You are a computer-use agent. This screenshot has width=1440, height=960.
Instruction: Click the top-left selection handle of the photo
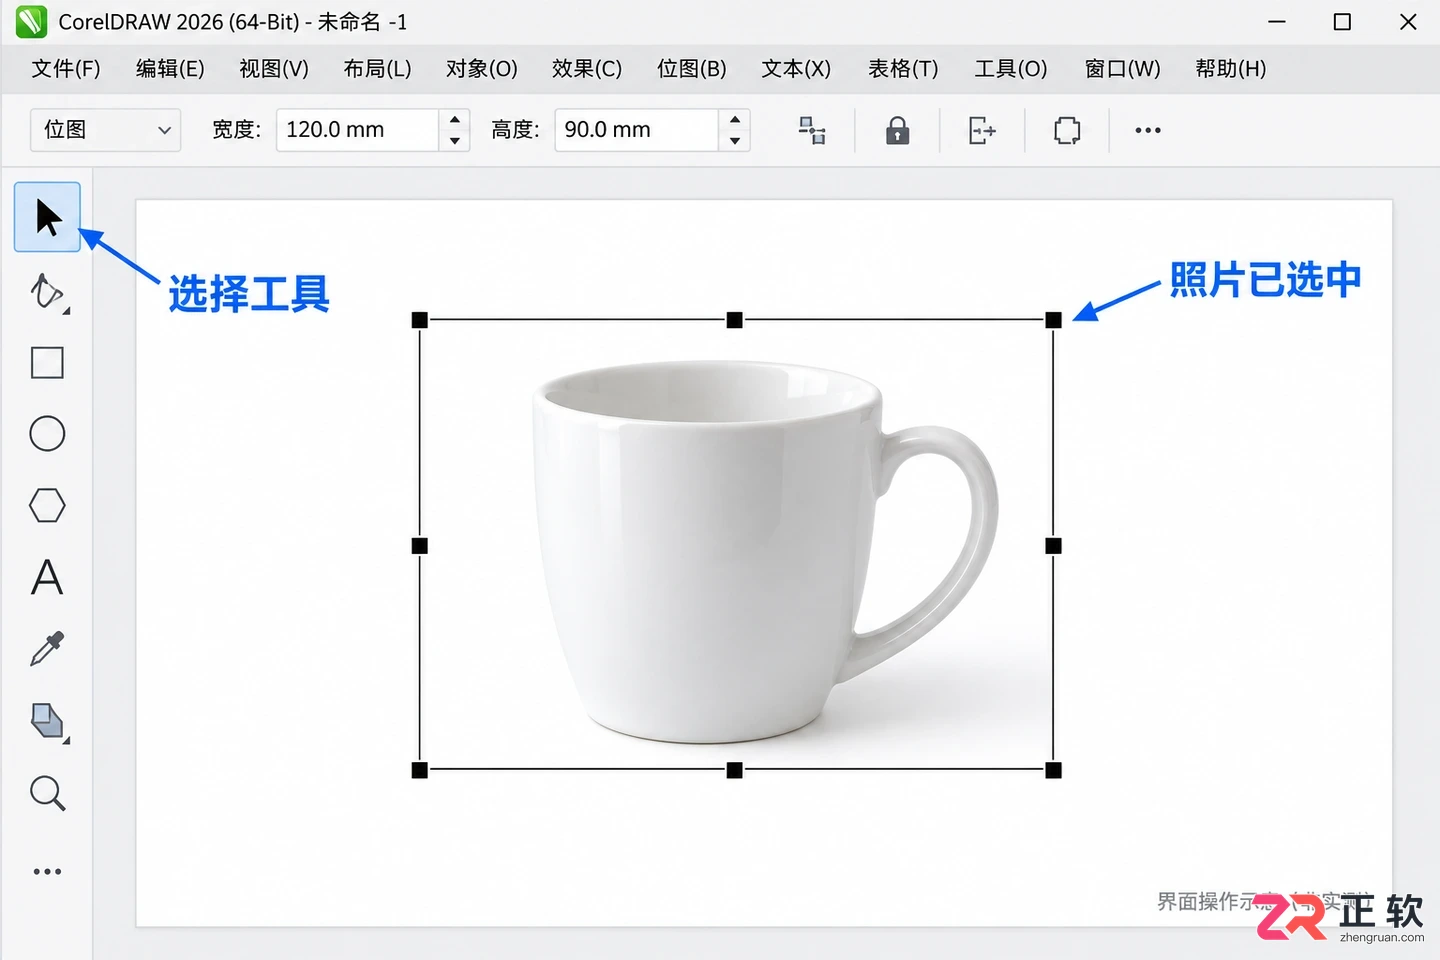tap(420, 320)
